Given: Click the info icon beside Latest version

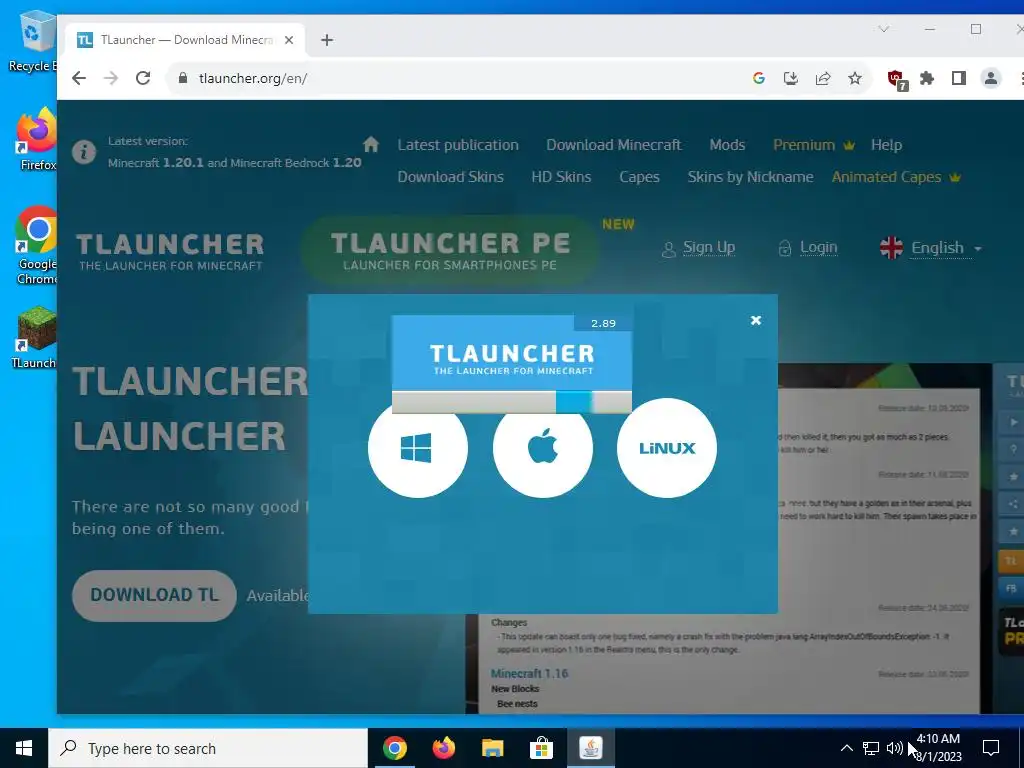Looking at the screenshot, I should [84, 152].
